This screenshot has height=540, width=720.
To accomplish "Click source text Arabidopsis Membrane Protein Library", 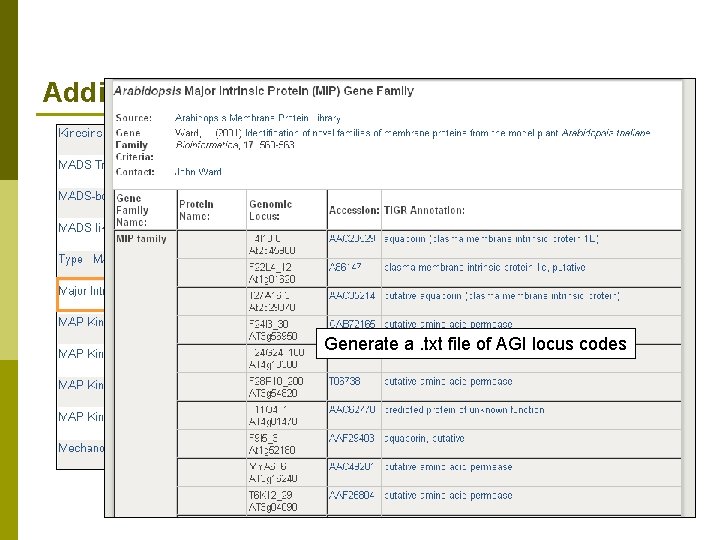I will (x=258, y=118).
